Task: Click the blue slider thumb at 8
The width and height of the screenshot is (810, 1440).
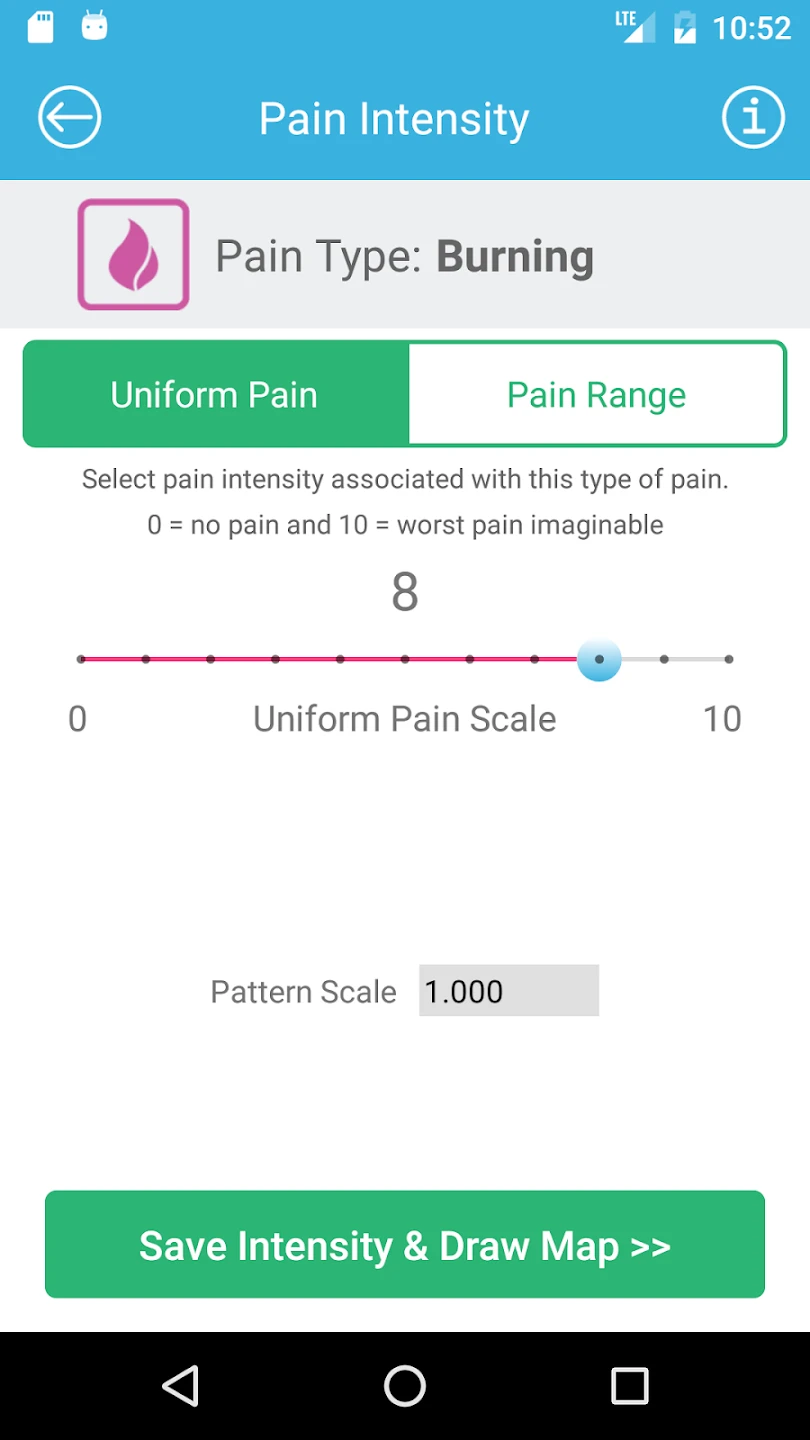Action: (599, 660)
